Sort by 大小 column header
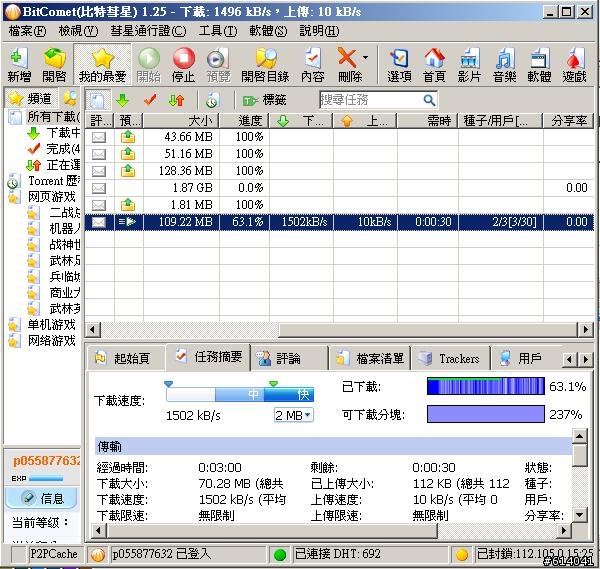 tap(181, 121)
